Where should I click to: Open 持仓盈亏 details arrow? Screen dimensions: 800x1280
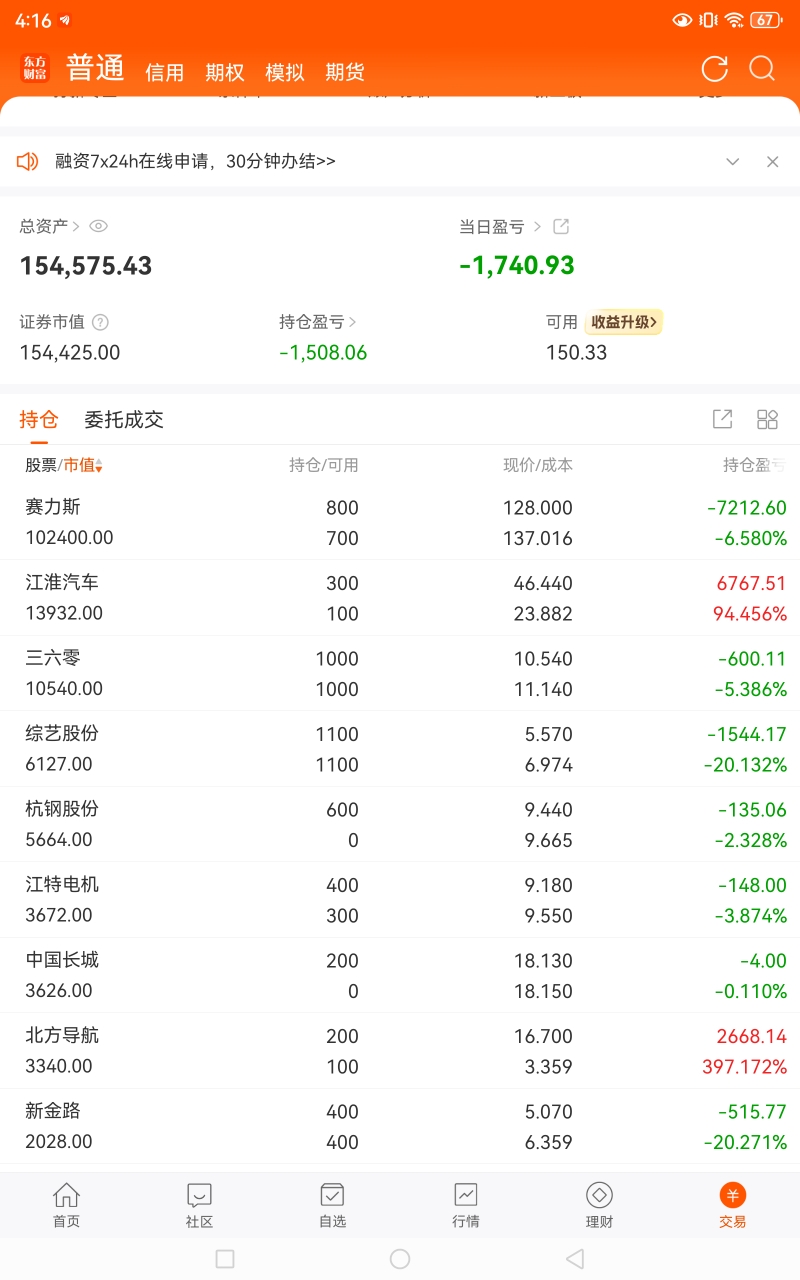352,322
